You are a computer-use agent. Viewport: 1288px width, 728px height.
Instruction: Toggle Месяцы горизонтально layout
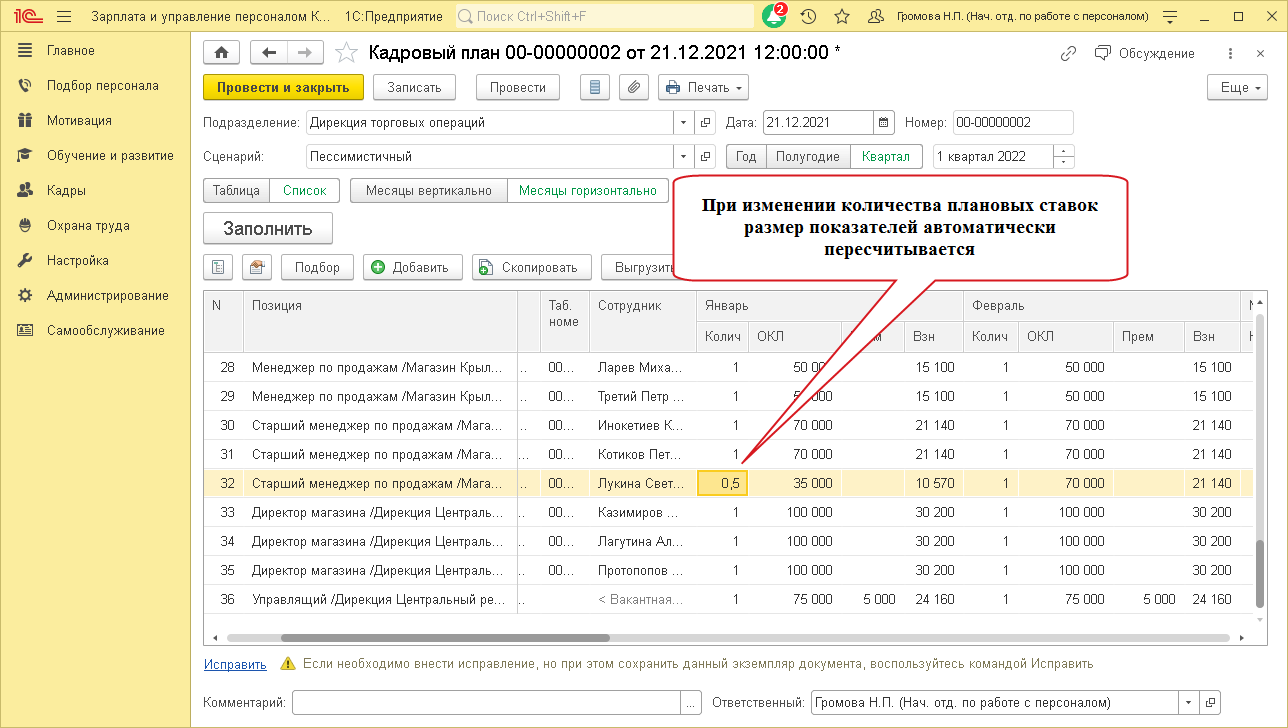[x=588, y=190]
